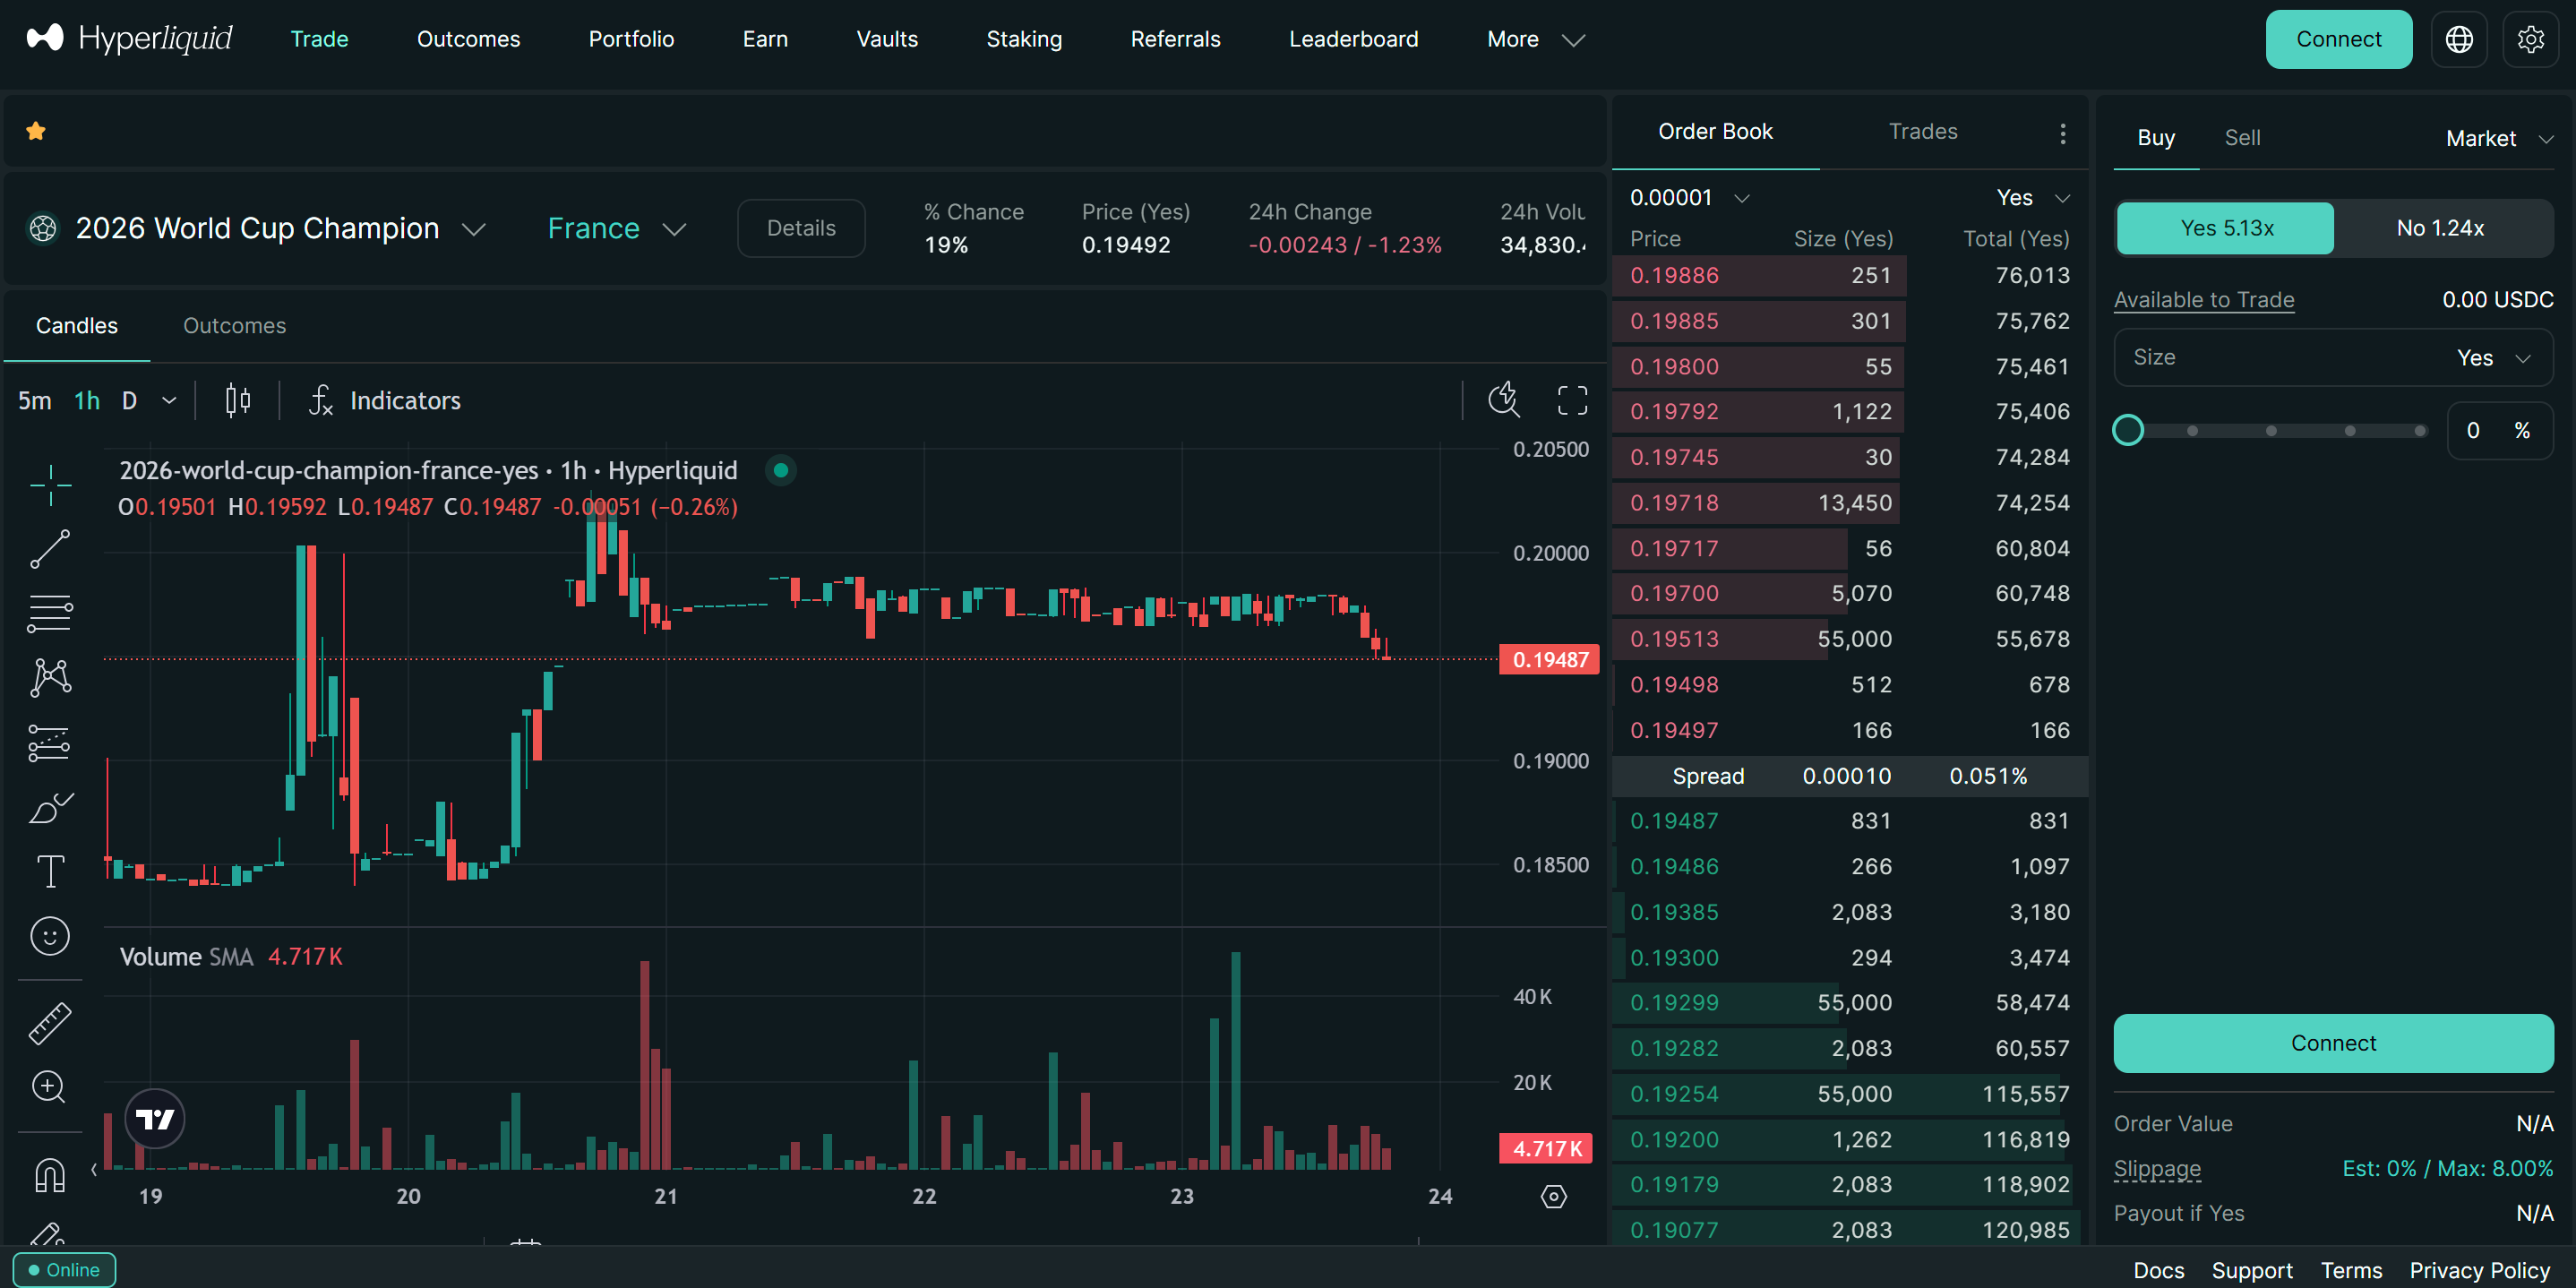Click the Available to Trade label
This screenshot has height=1288, width=2576.
pyautogui.click(x=2204, y=299)
